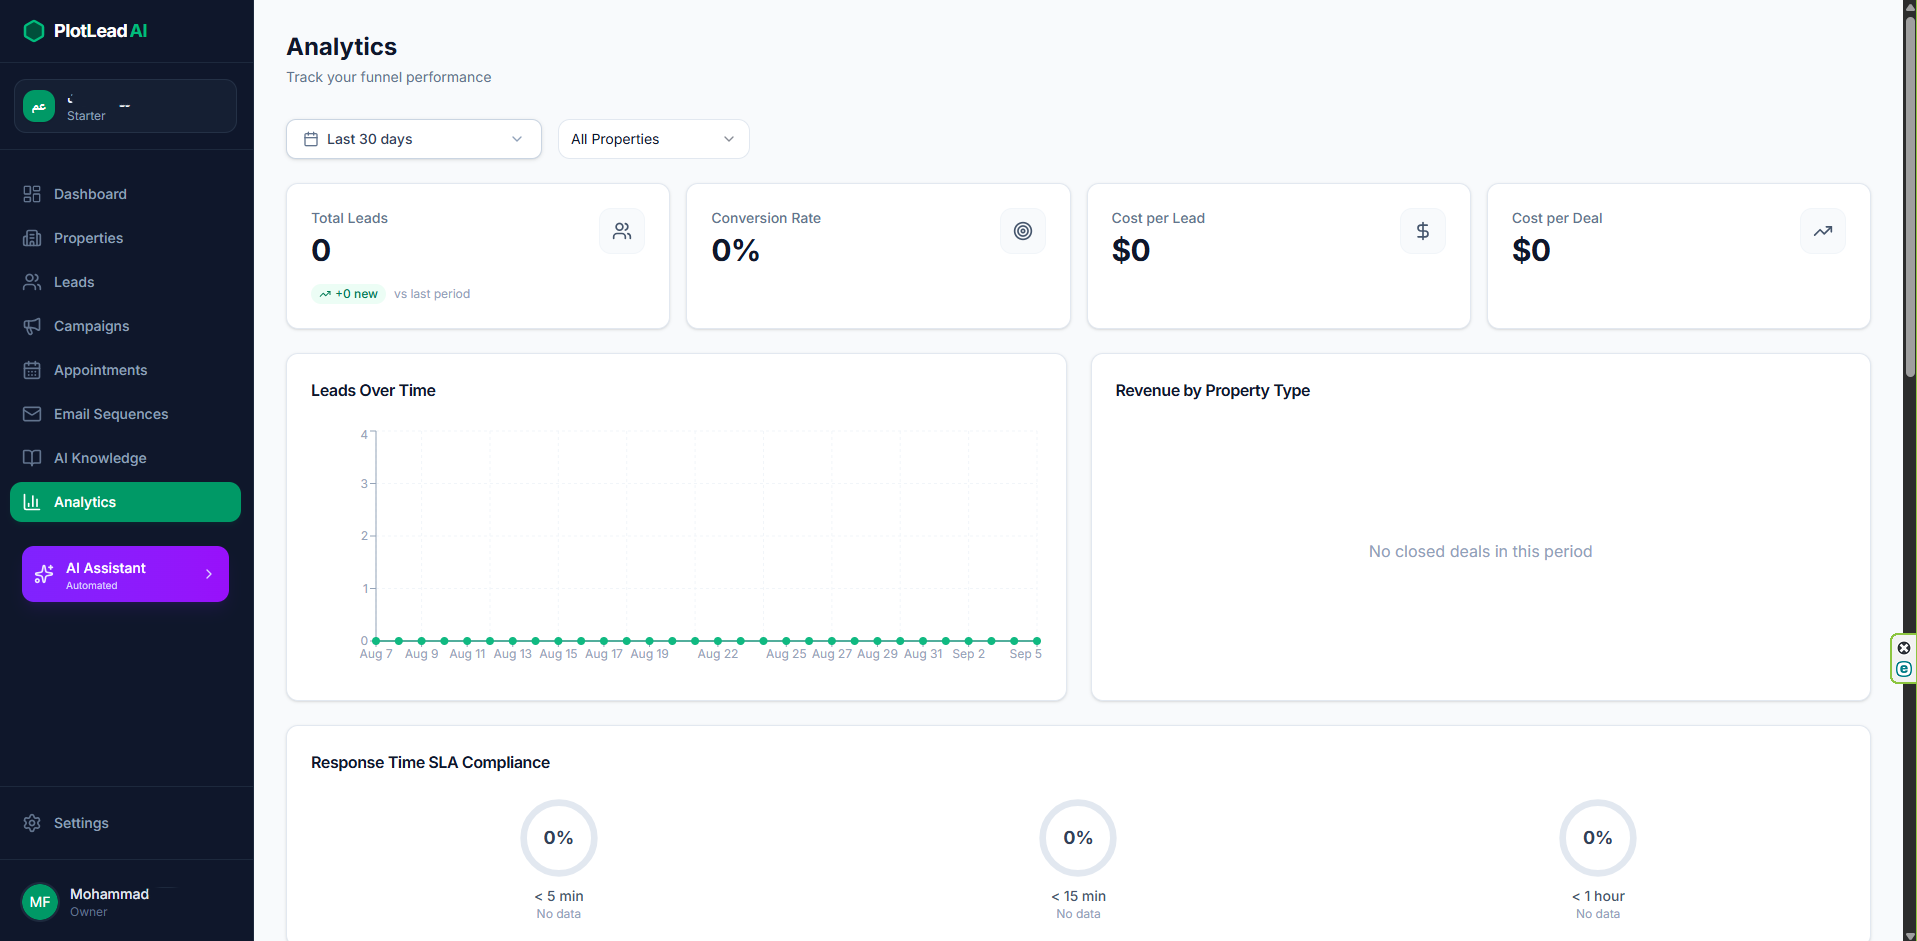
Task: Expand AI Assistant chevron arrow
Action: pyautogui.click(x=209, y=574)
